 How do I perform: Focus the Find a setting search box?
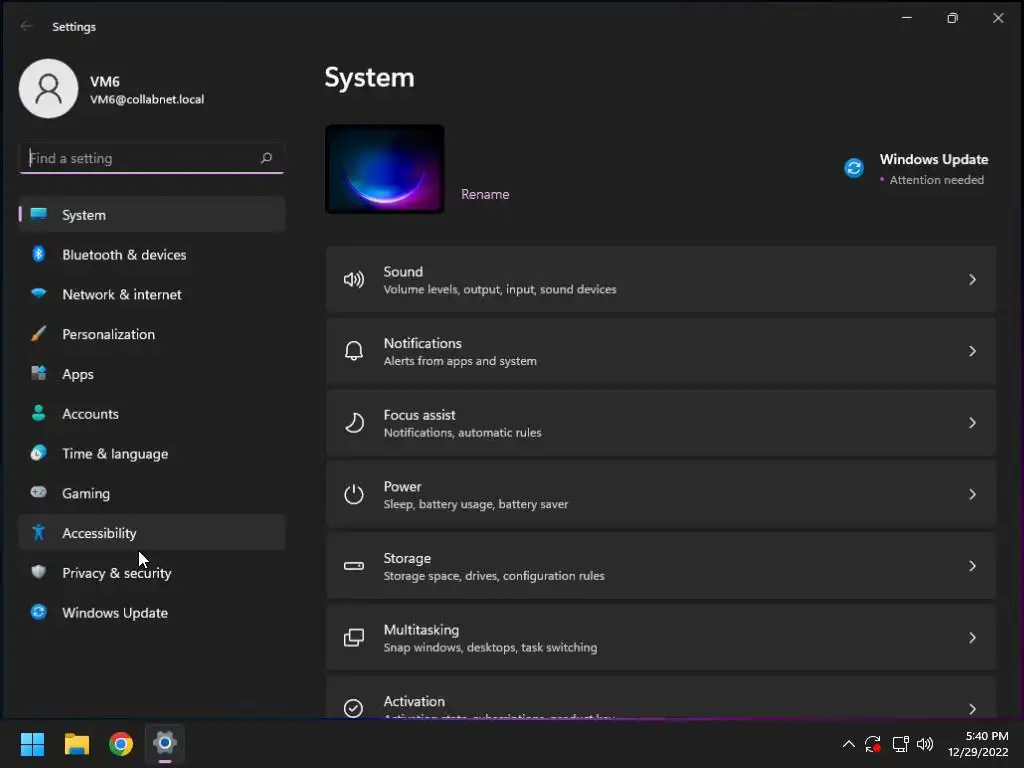coord(152,158)
